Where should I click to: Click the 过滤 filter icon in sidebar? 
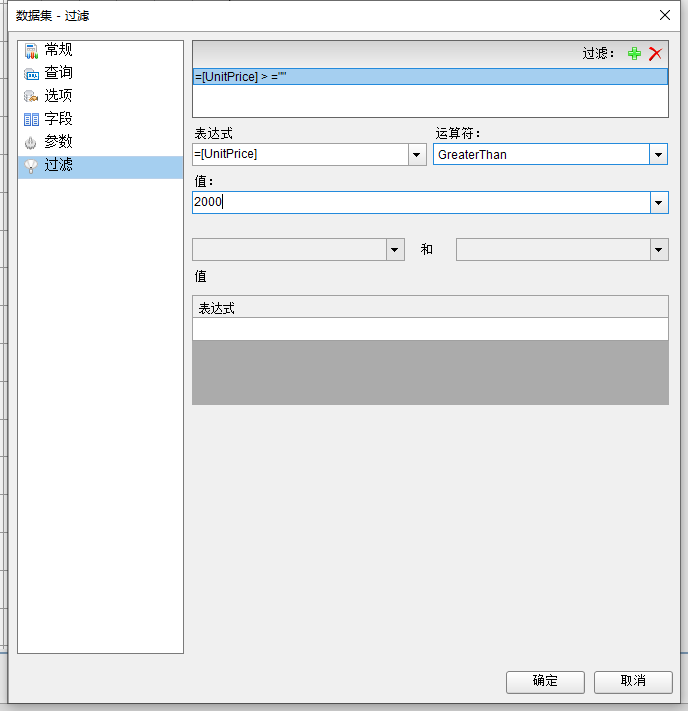tap(31, 165)
